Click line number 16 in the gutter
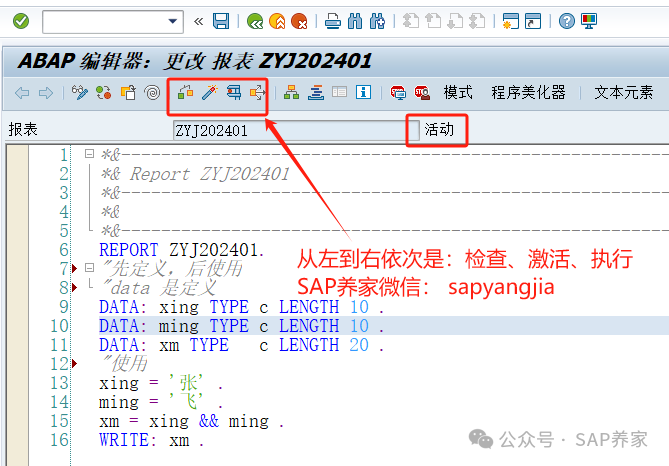669x466 pixels. tap(59, 440)
